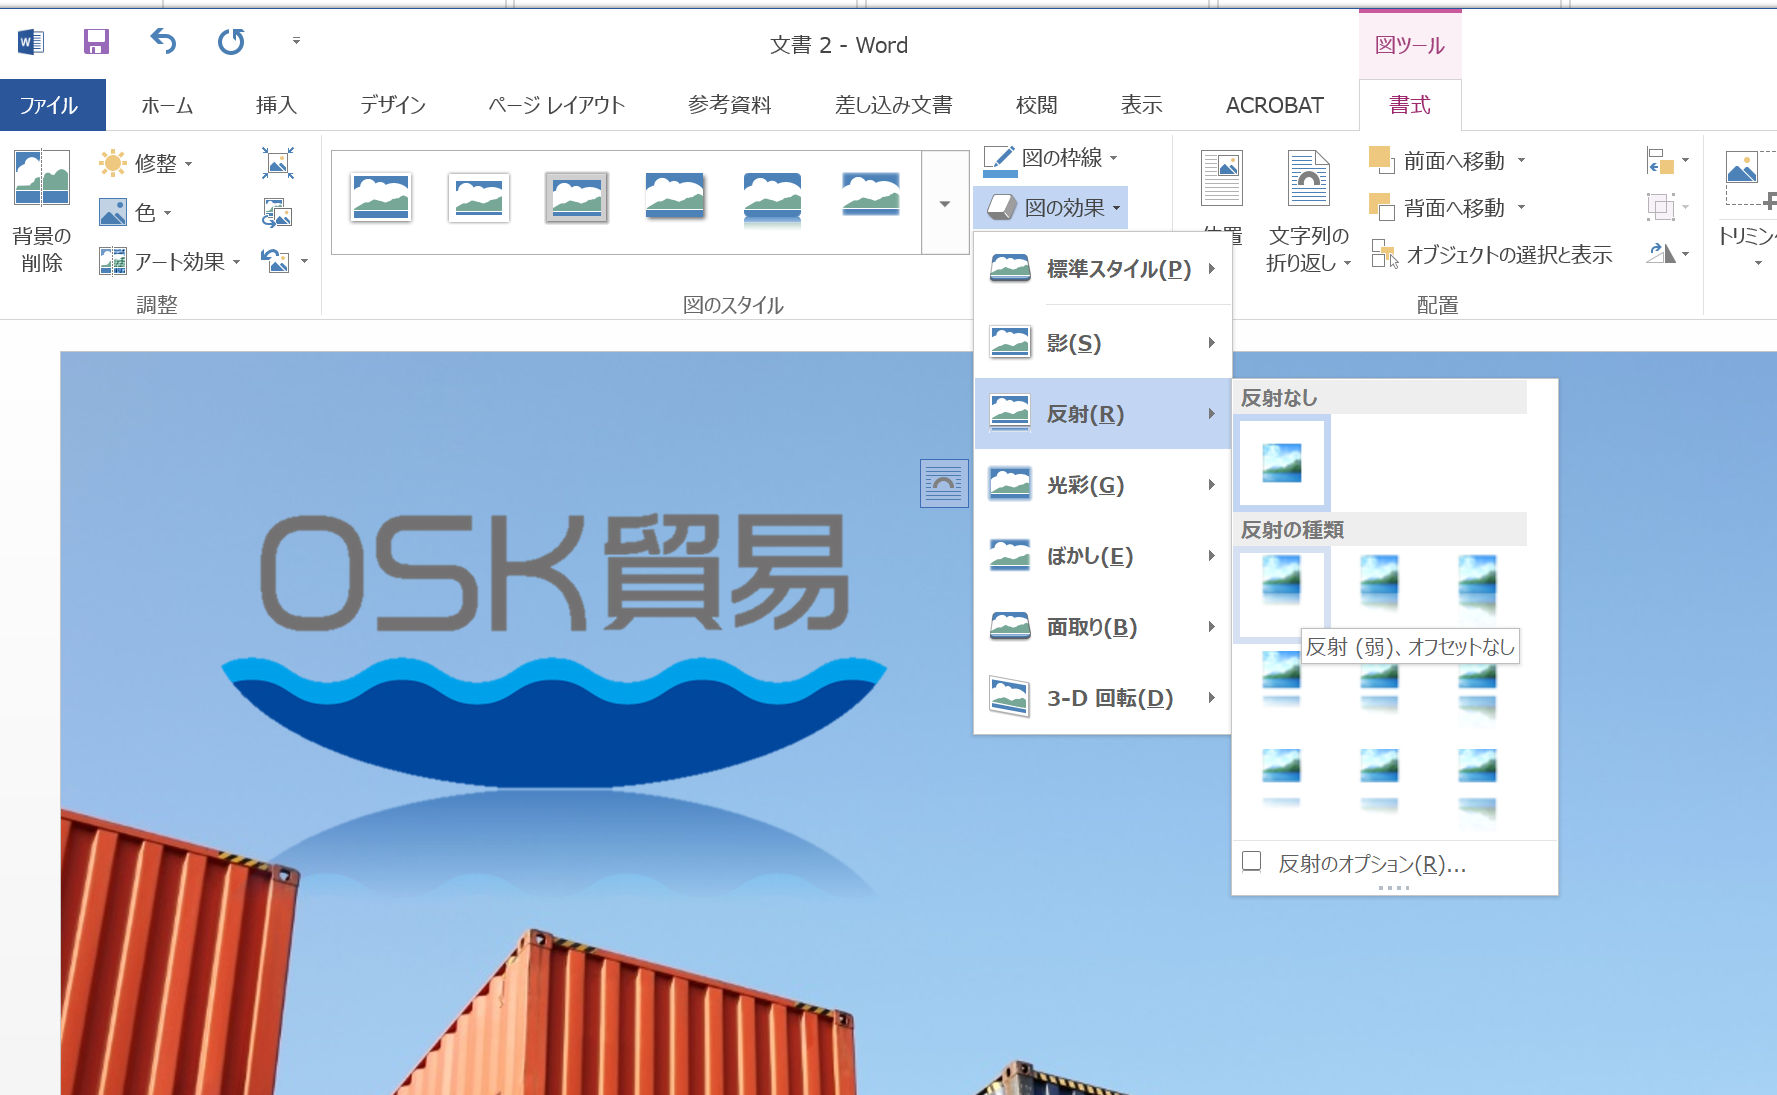Click the オブジェクトの選択と表示 selection pane button
Image resolution: width=1777 pixels, height=1095 pixels.
pyautogui.click(x=1491, y=255)
